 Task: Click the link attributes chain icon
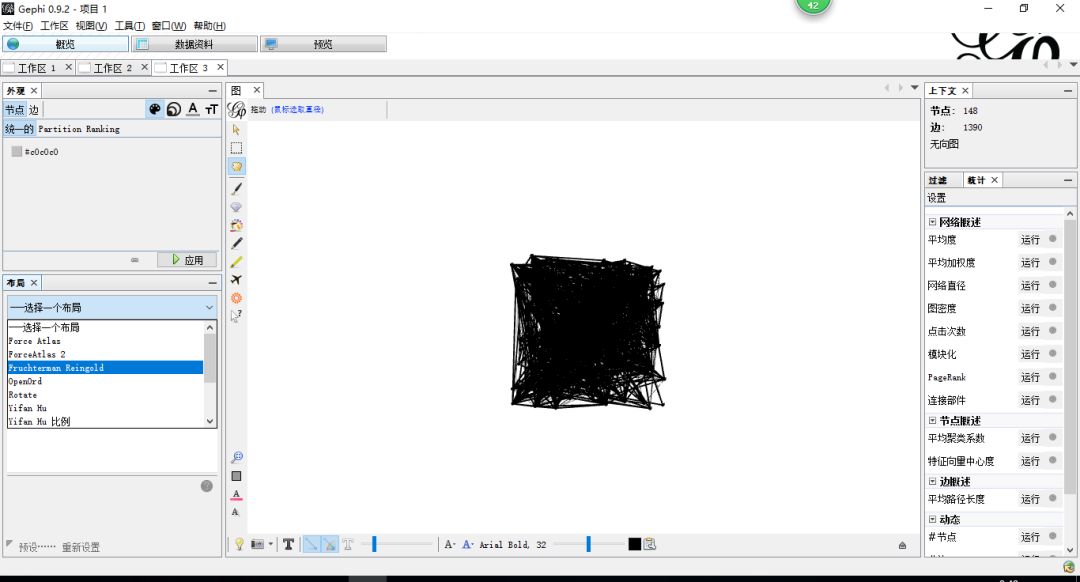coord(135,260)
